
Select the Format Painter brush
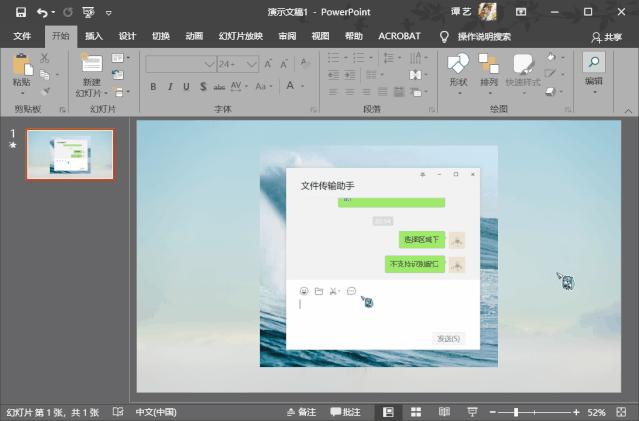click(45, 91)
